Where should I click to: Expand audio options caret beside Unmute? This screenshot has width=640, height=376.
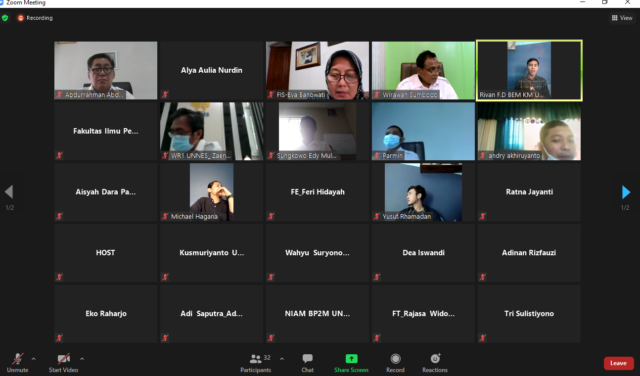point(33,359)
